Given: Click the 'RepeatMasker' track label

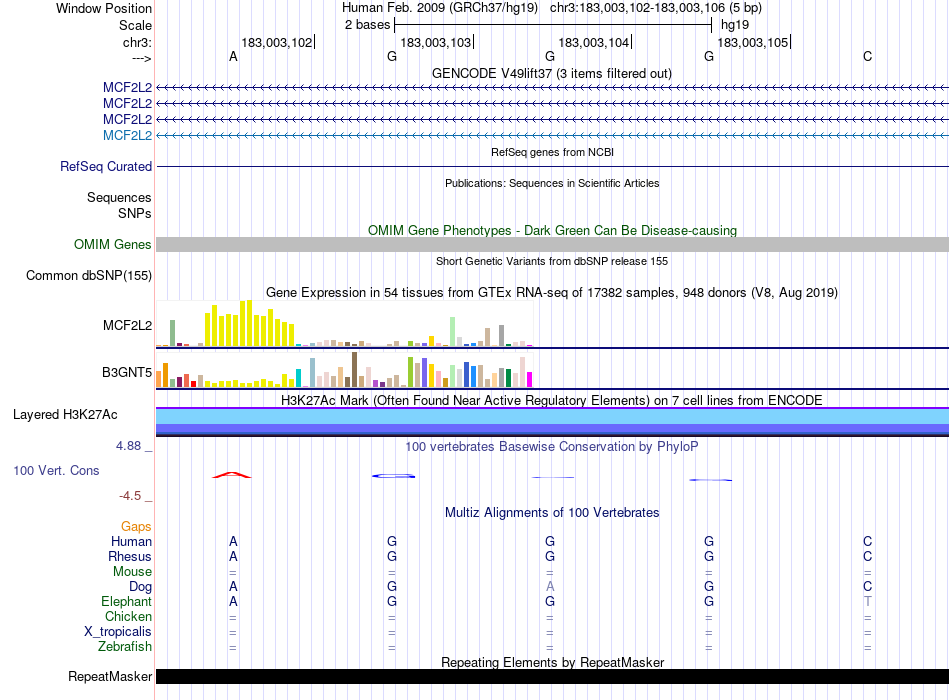Looking at the screenshot, I should [110, 676].
